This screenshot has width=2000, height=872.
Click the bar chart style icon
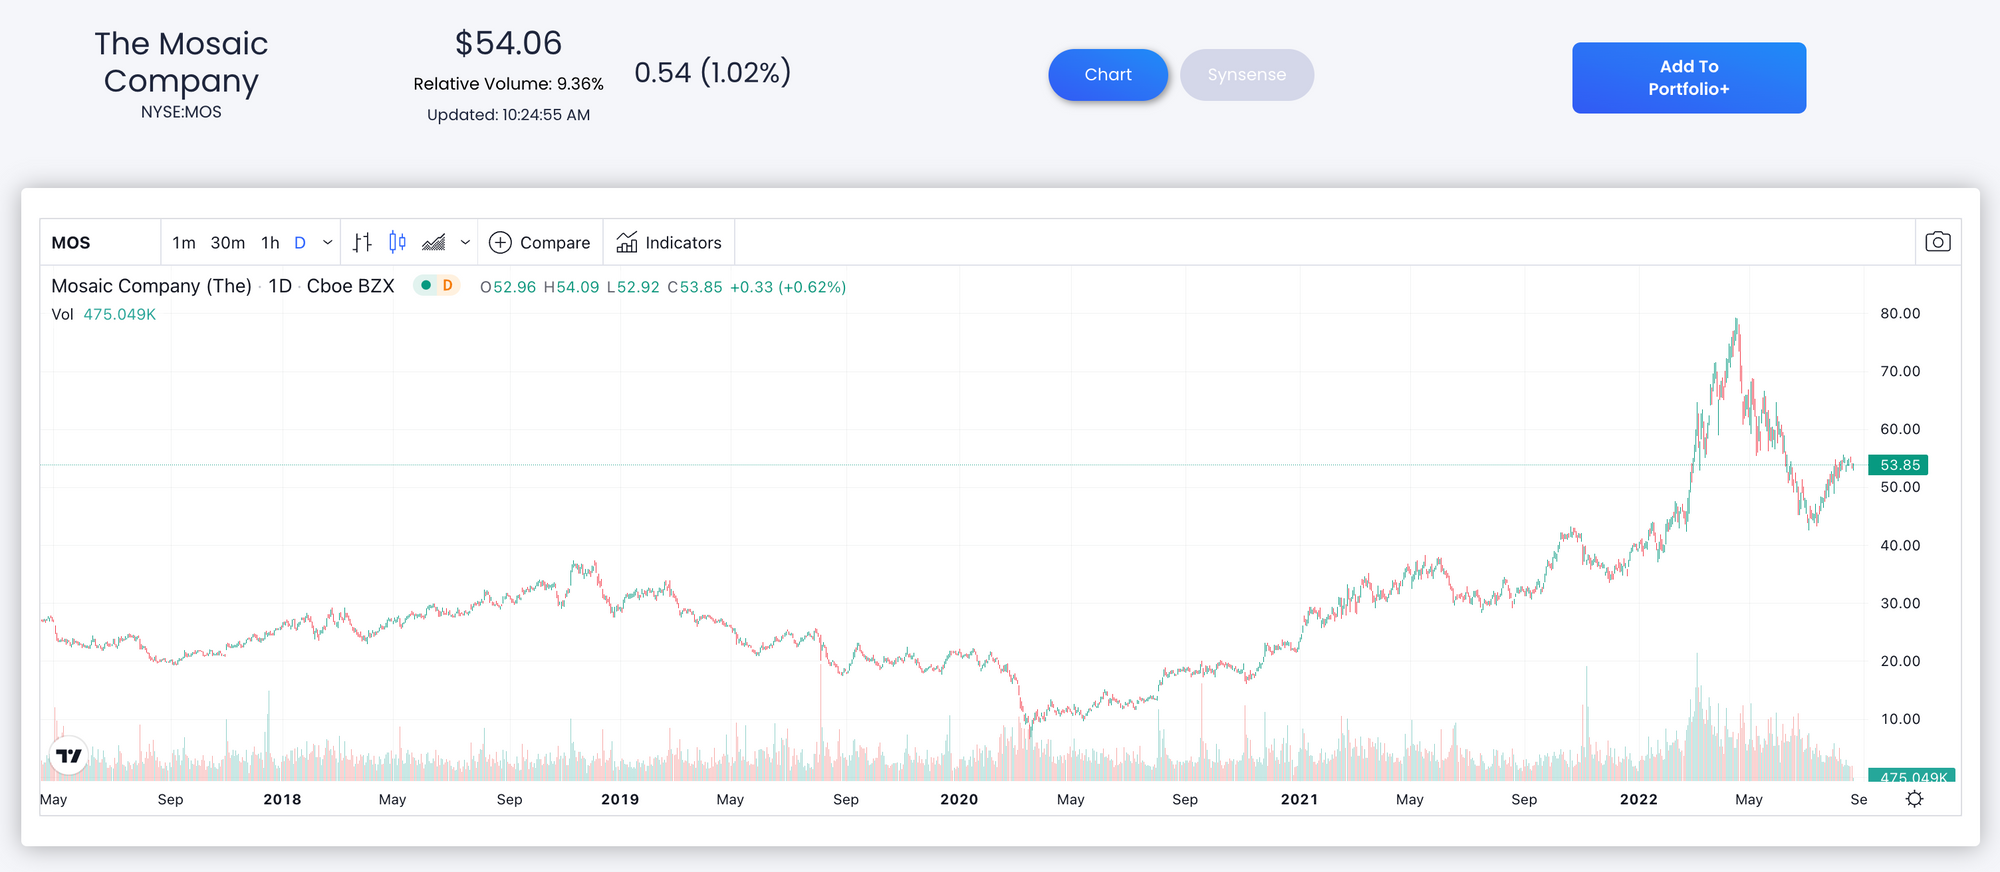pos(362,242)
